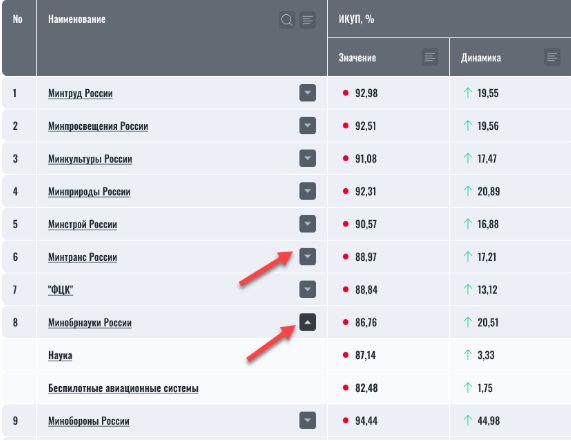Select value 88,84 cell
Screen dimensions: 571x441
pos(366,290)
